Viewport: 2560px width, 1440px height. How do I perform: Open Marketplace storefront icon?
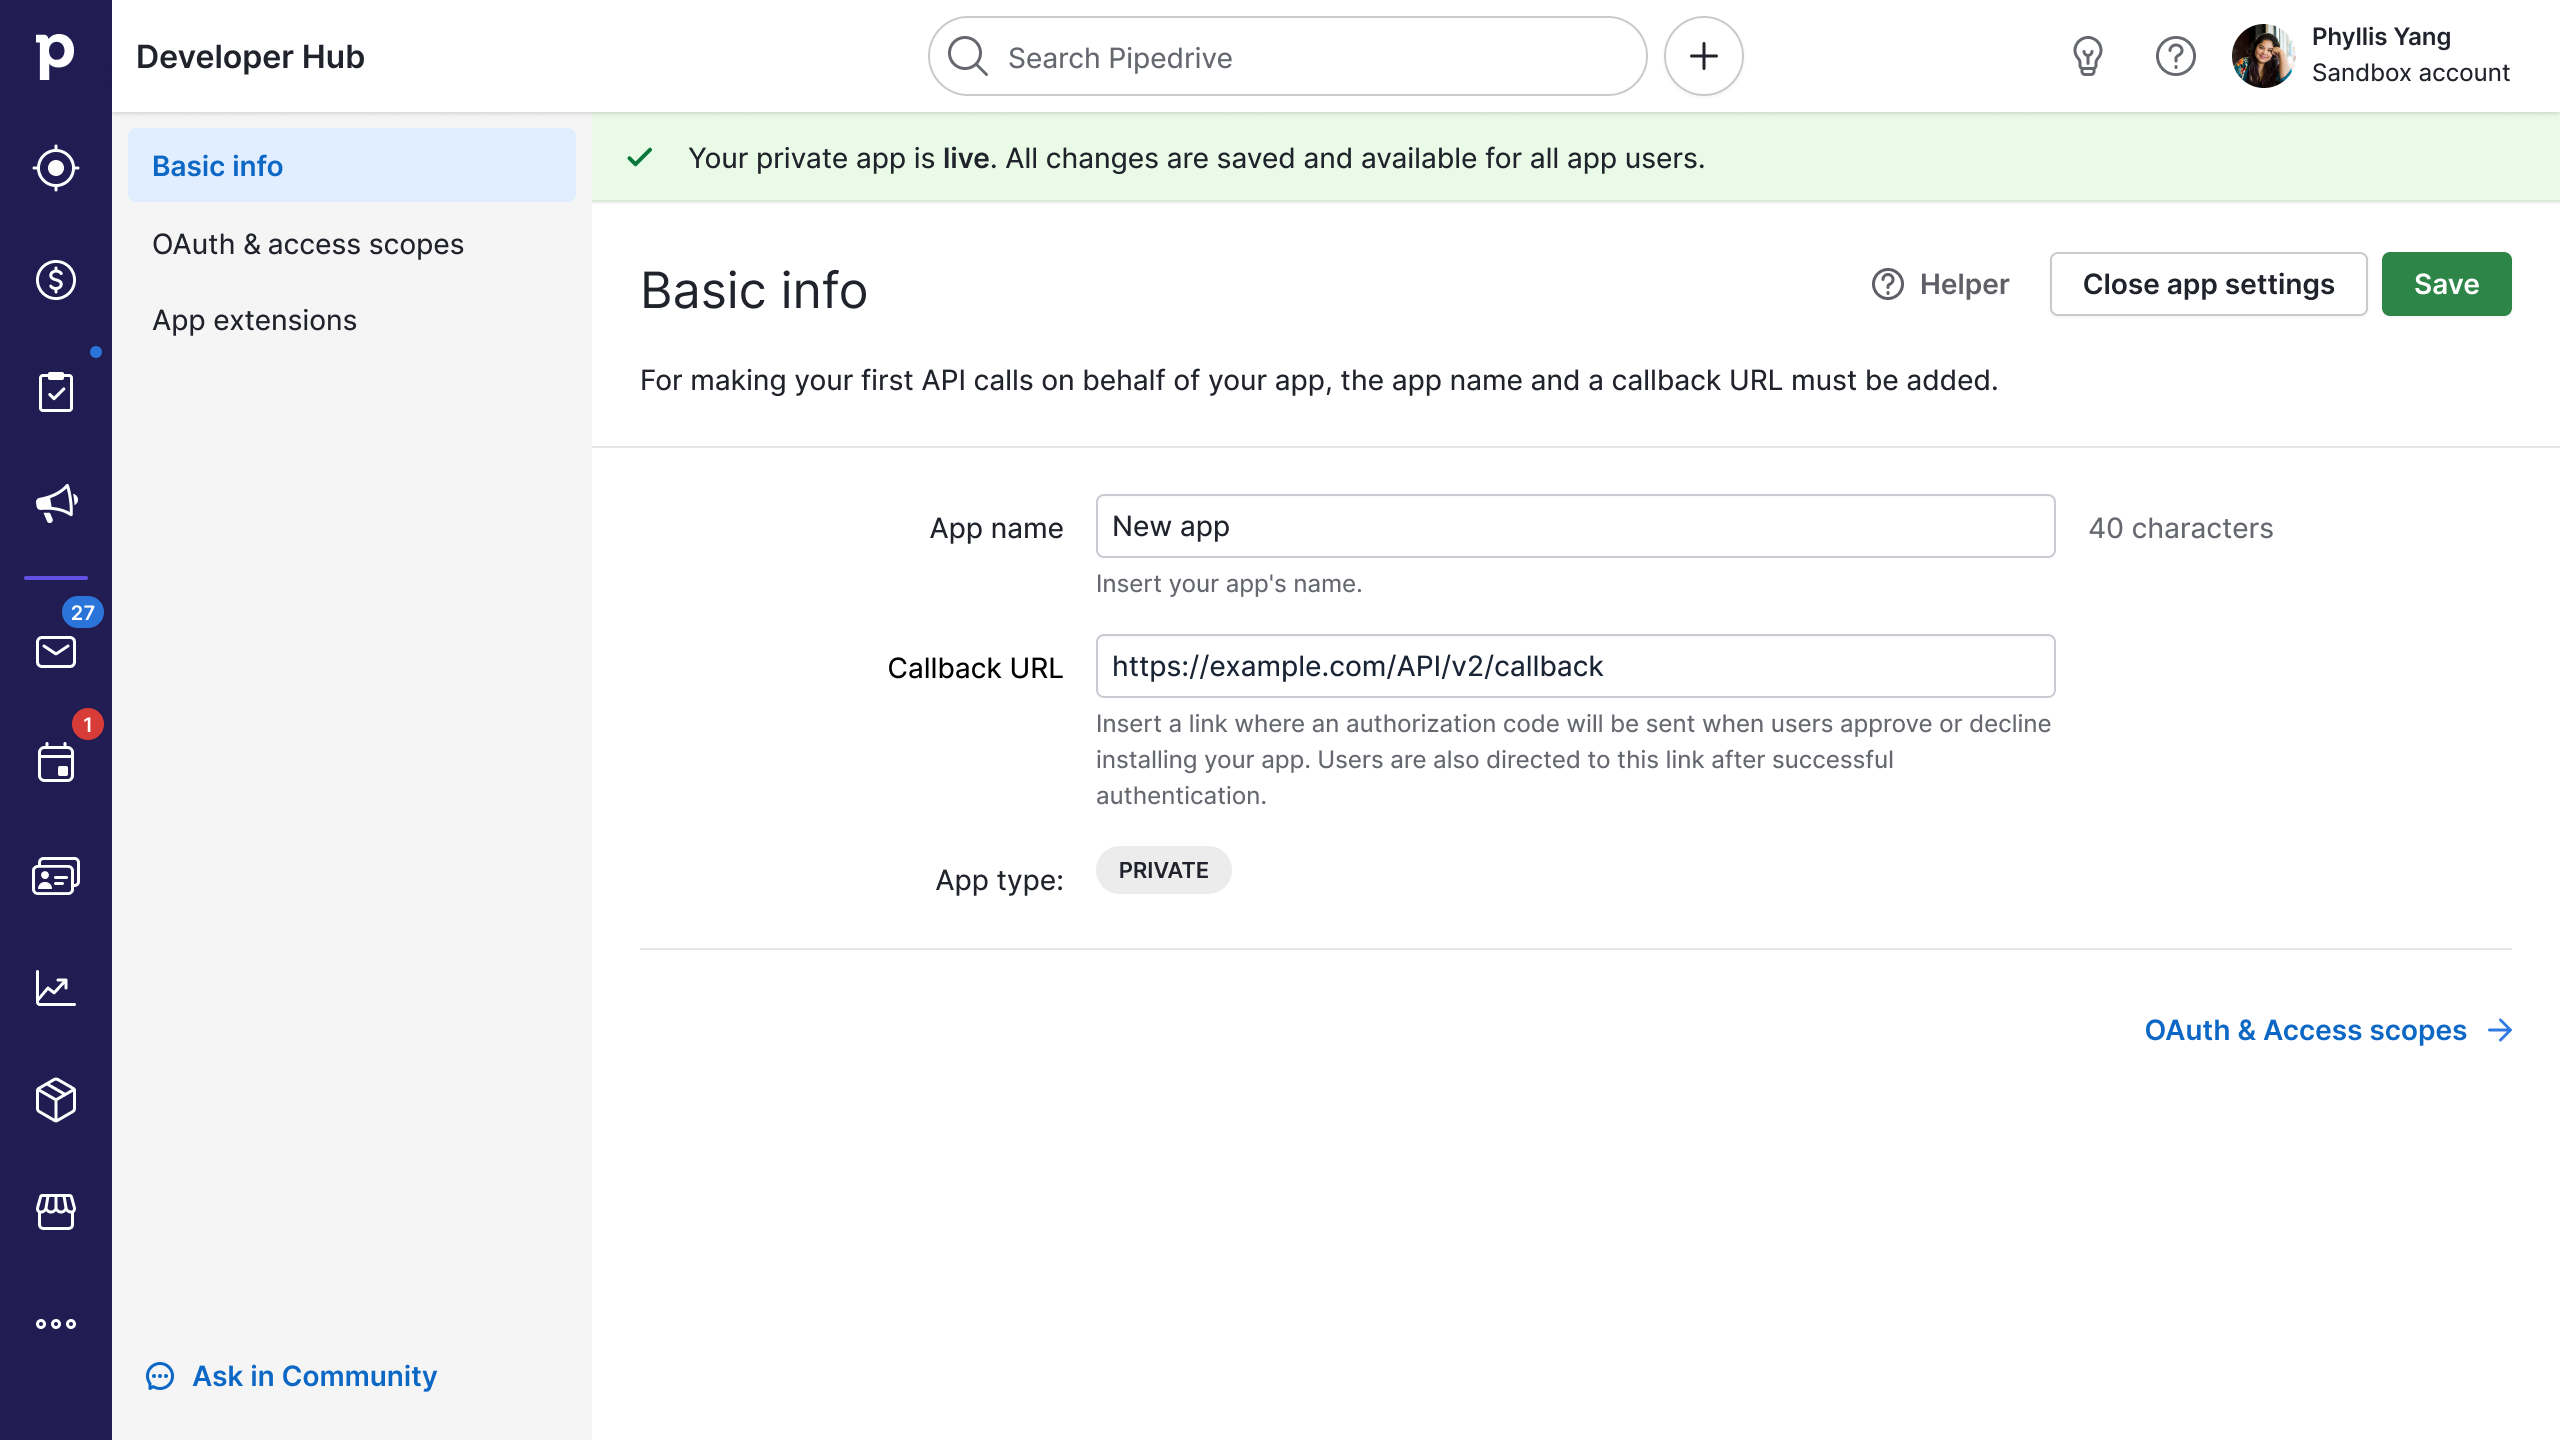[56, 1211]
